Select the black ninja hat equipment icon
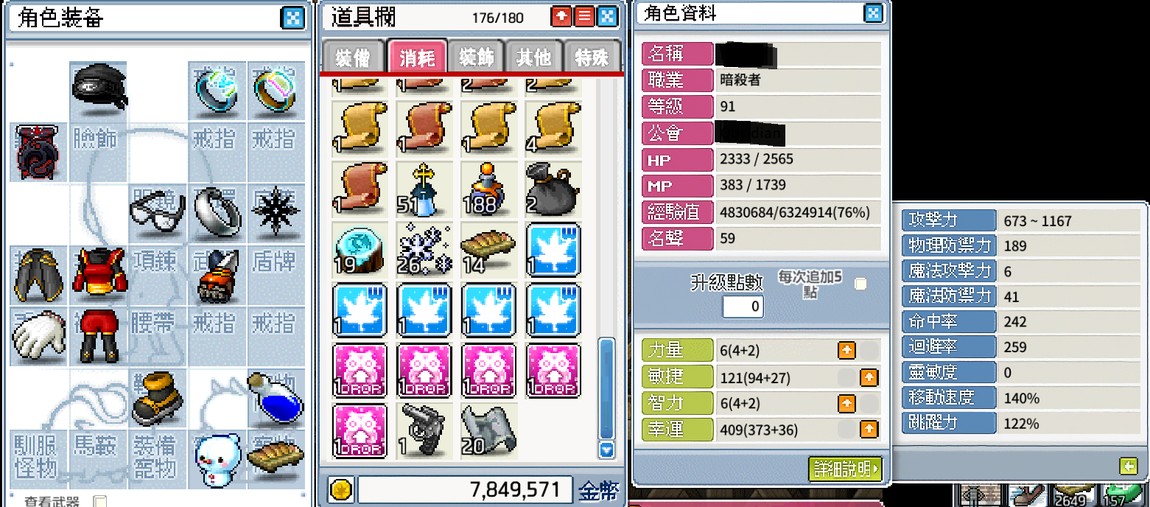This screenshot has width=1150, height=507. pyautogui.click(x=100, y=88)
